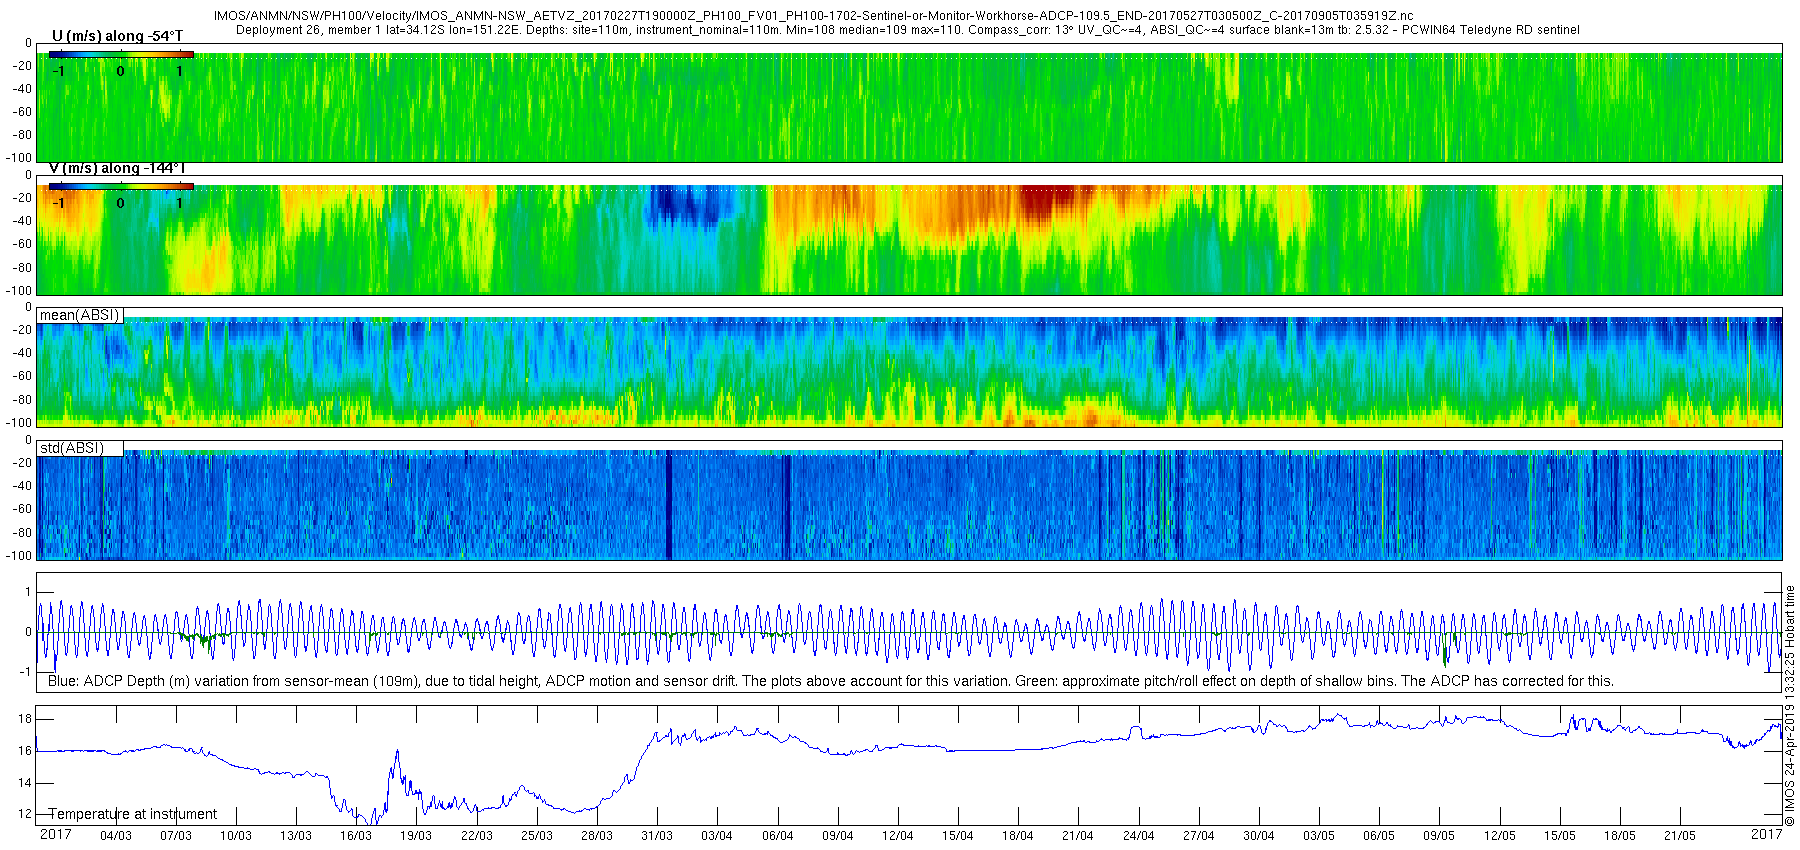This screenshot has width=1800, height=850.
Task: Click the vertical IMOS copyright timestamp text
Action: [x=1790, y=706]
